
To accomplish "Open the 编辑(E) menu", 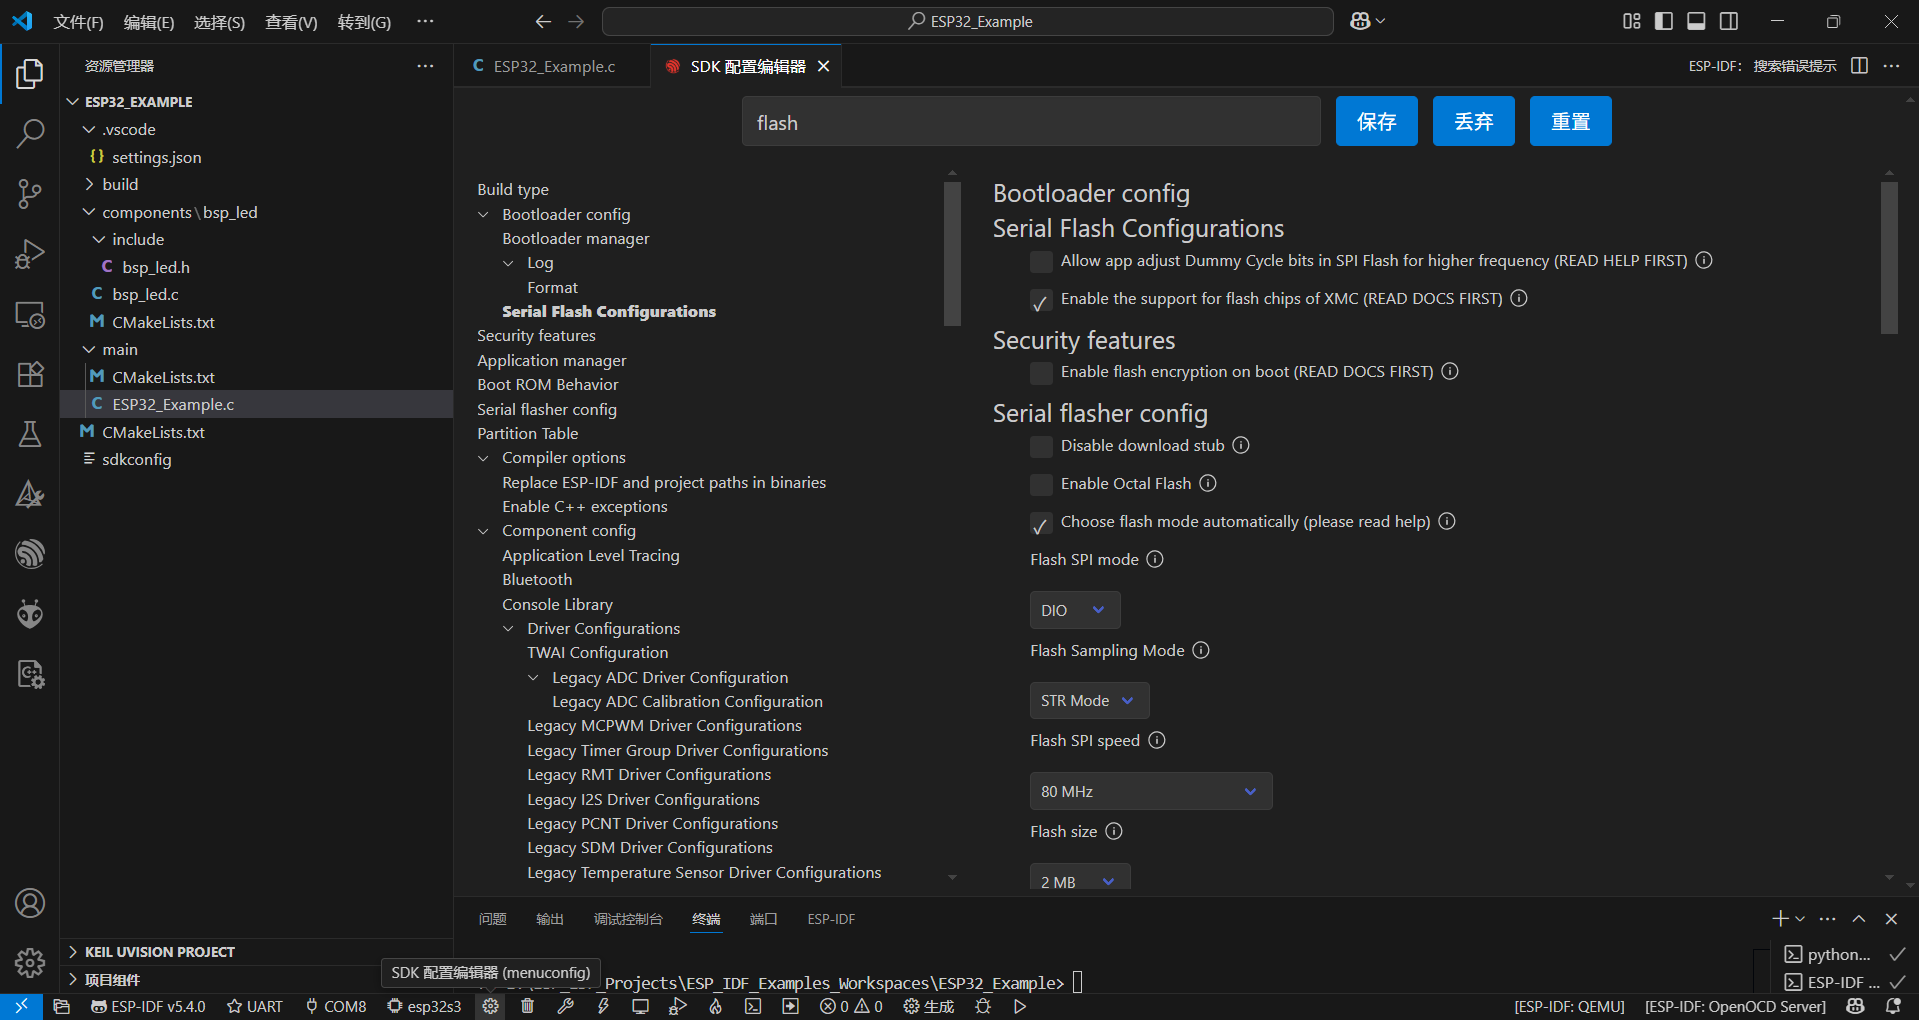I will pyautogui.click(x=149, y=22).
